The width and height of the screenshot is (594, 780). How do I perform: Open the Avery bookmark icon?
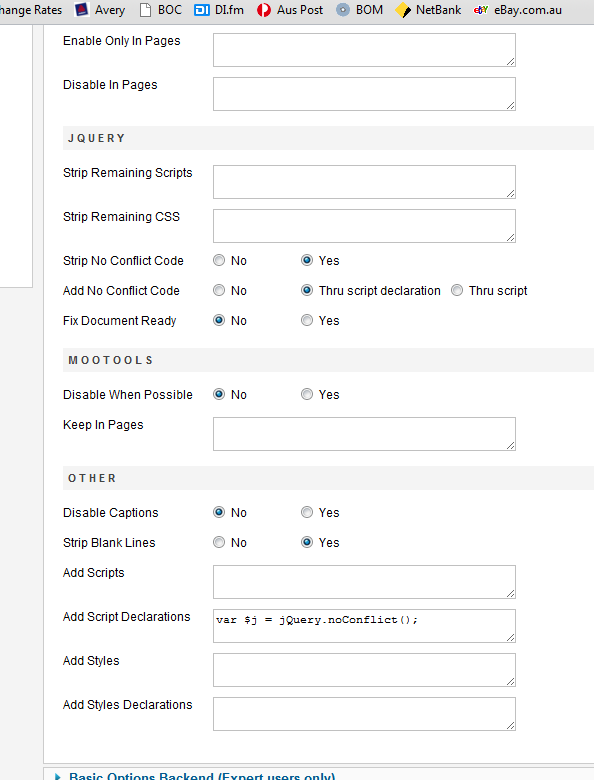tap(82, 9)
